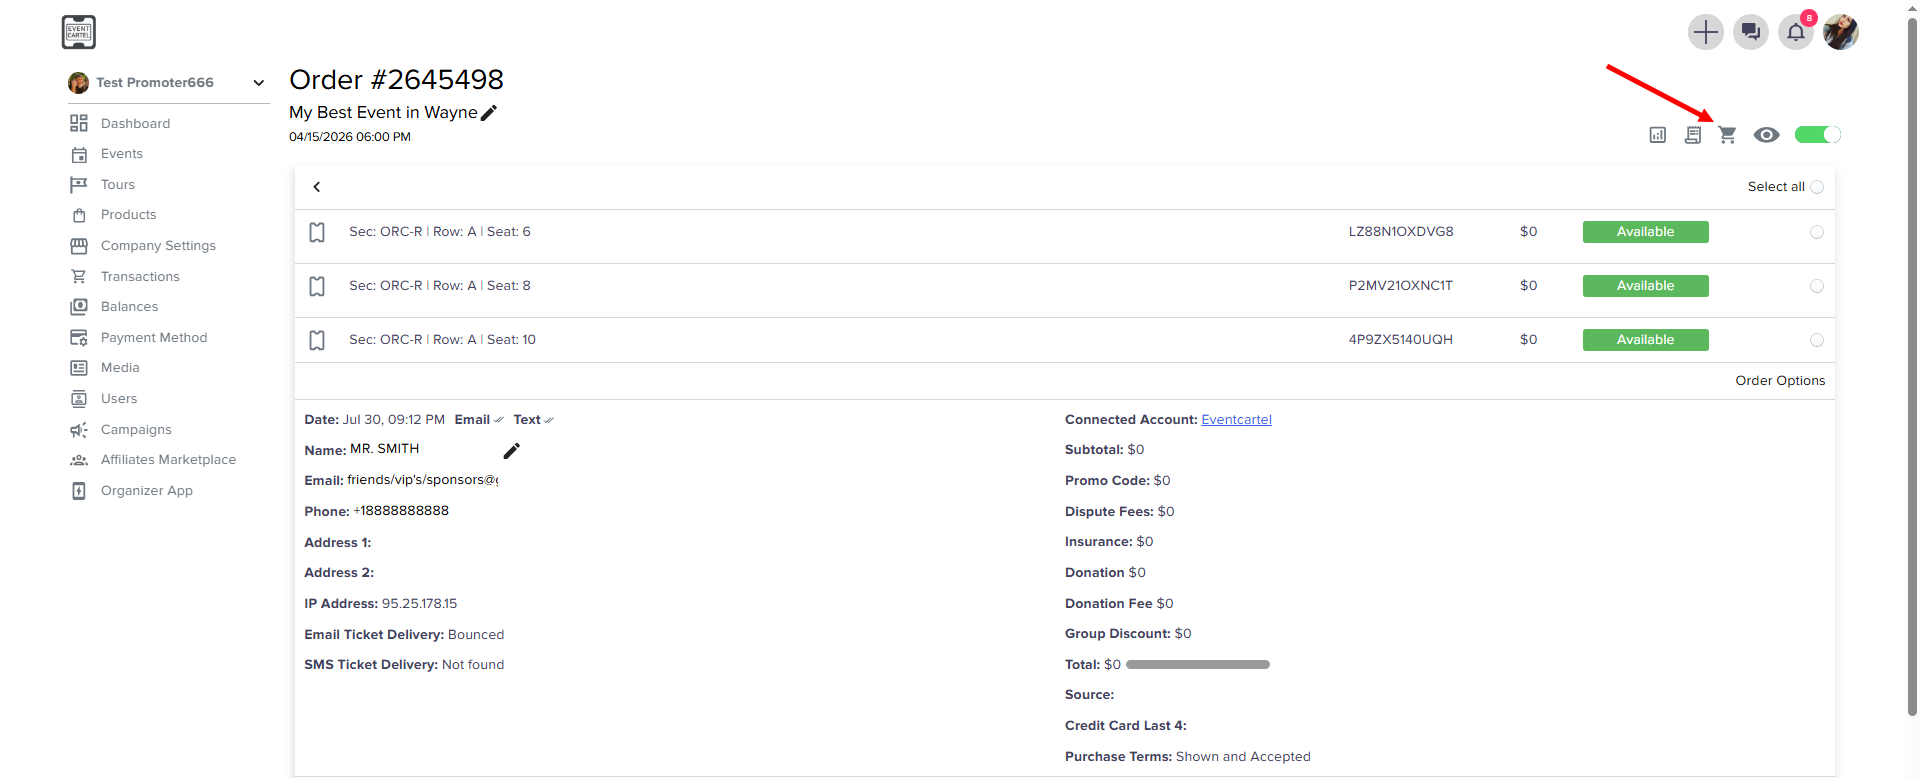The width and height of the screenshot is (1920, 778).
Task: Click ticket code P2MV21OXNC1T
Action: [x=1401, y=286]
